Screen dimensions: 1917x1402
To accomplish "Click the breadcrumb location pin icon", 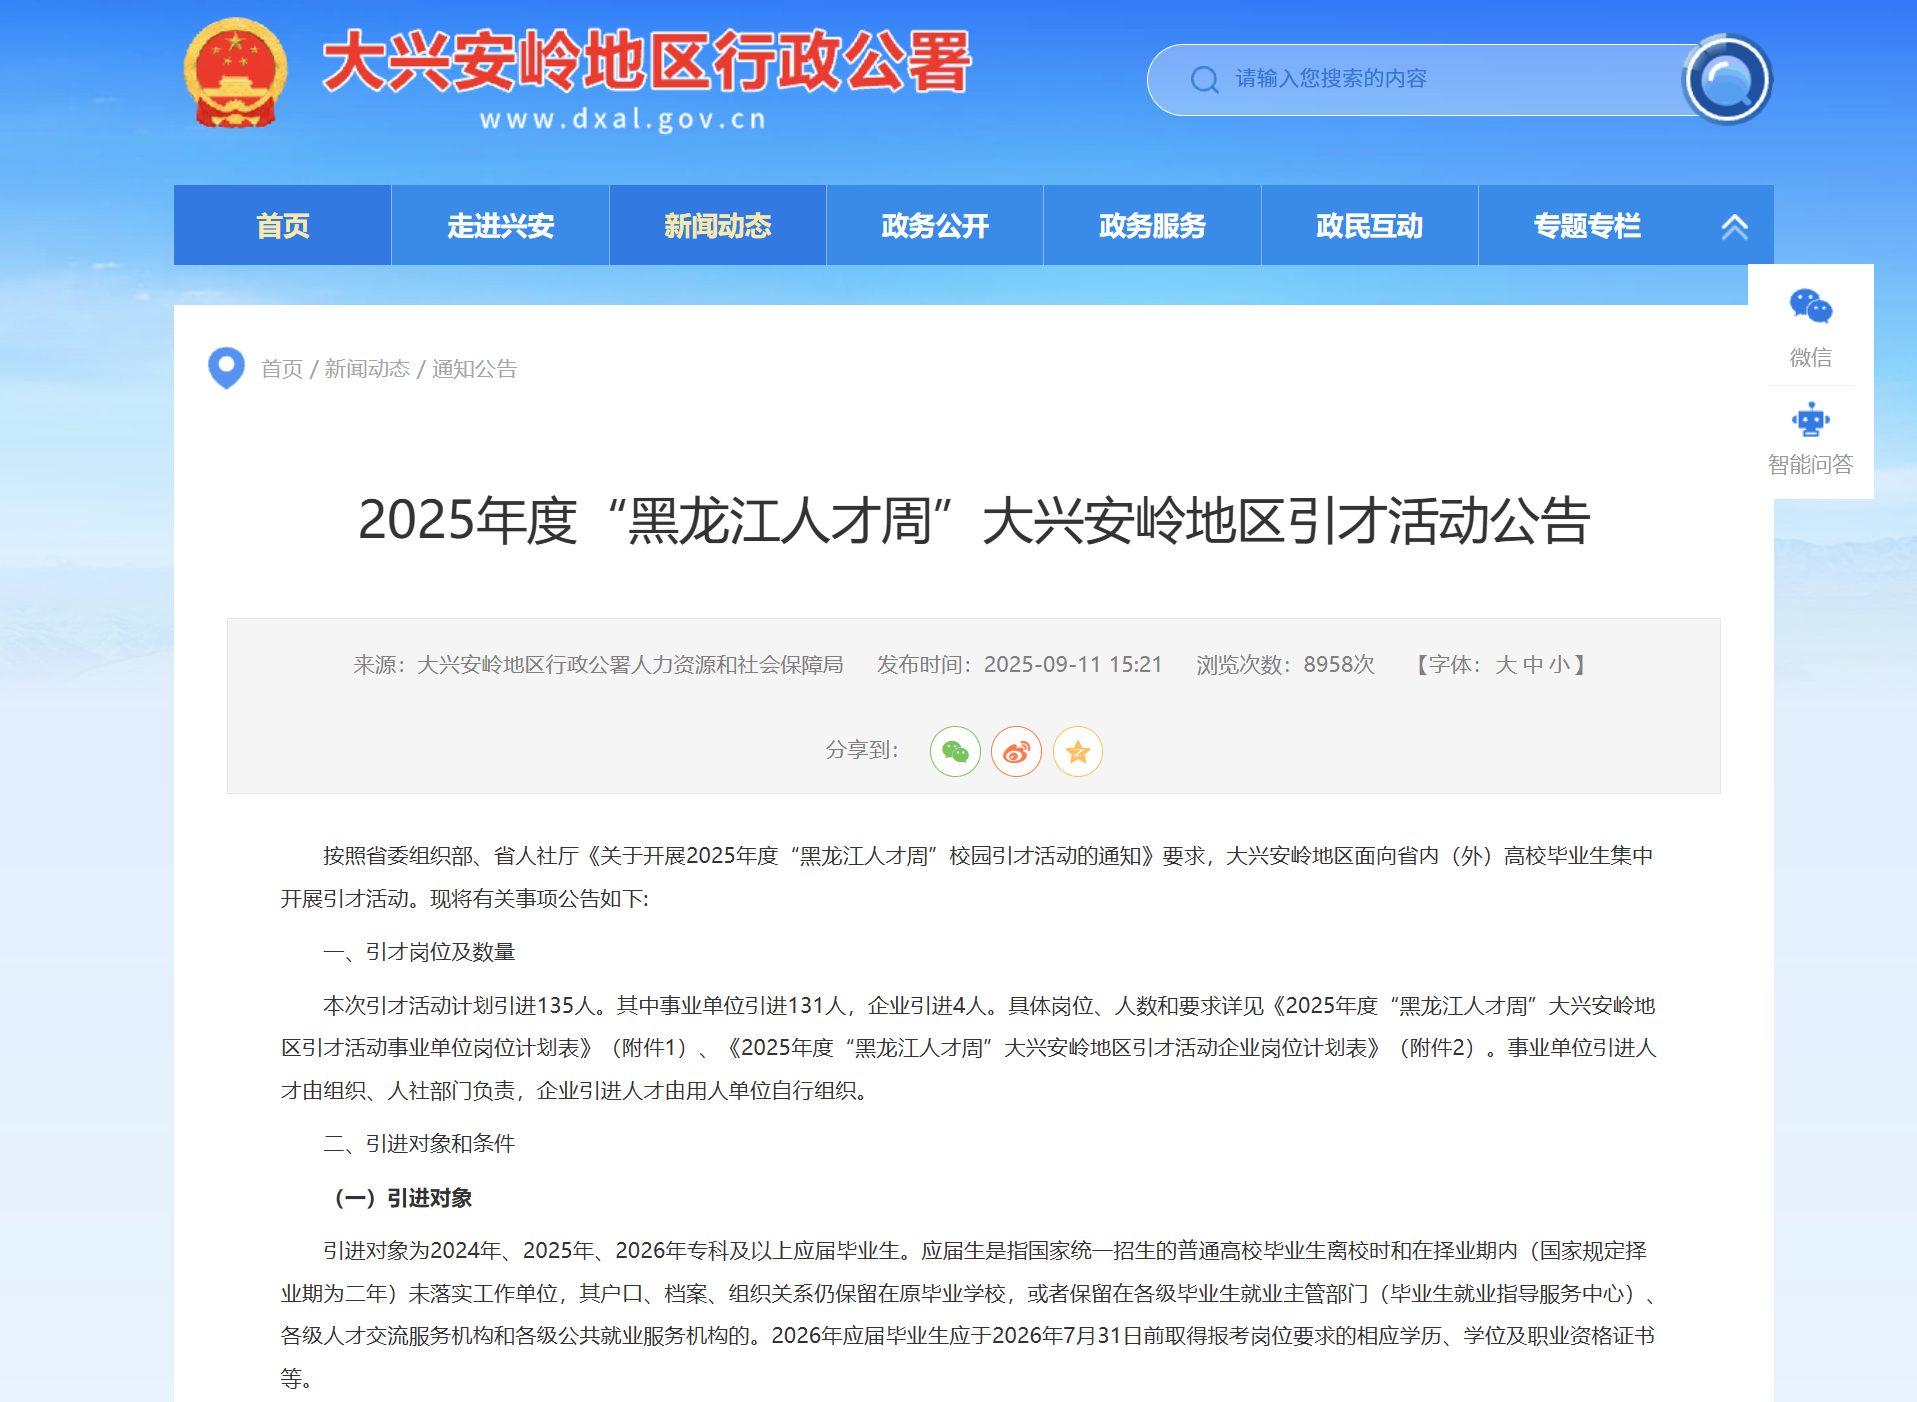I will 226,368.
